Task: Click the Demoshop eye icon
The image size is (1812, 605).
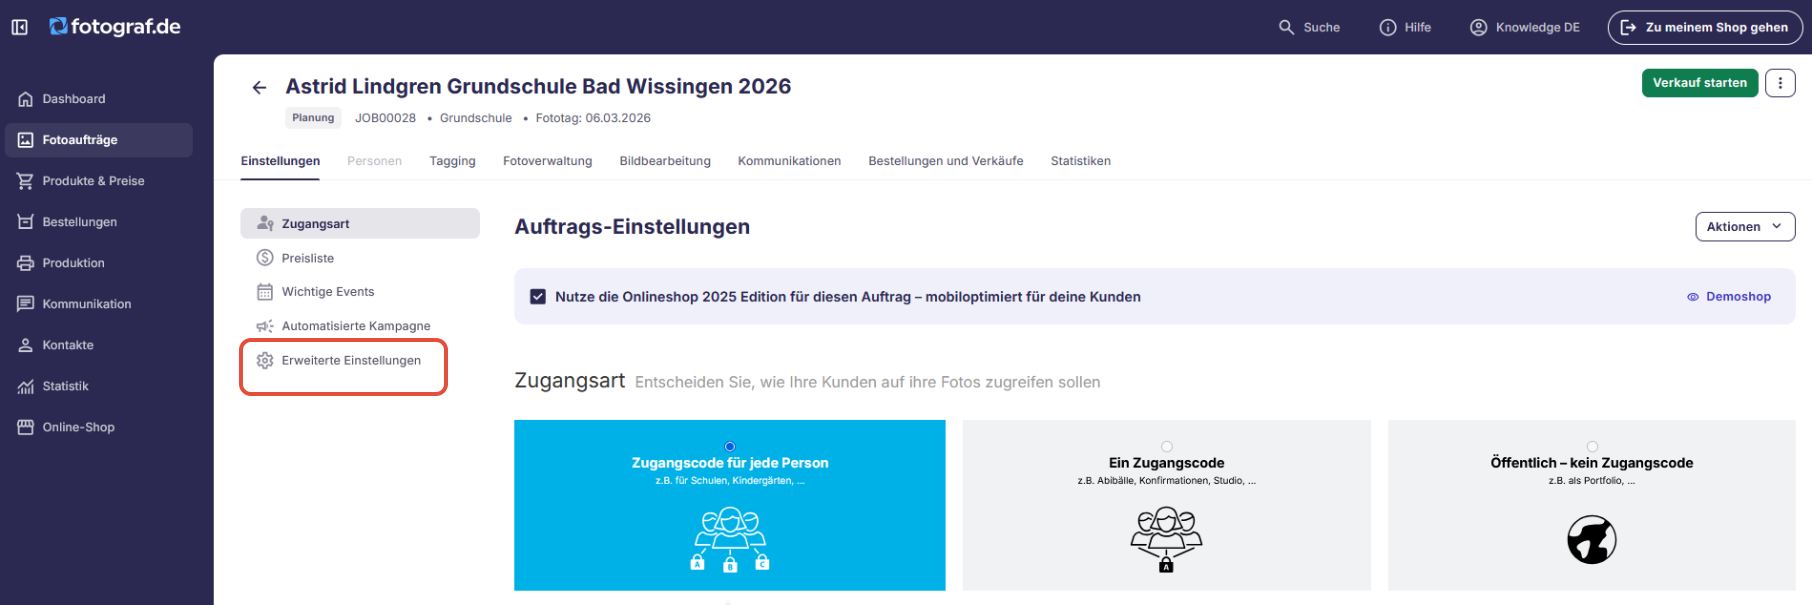Action: click(x=1693, y=297)
